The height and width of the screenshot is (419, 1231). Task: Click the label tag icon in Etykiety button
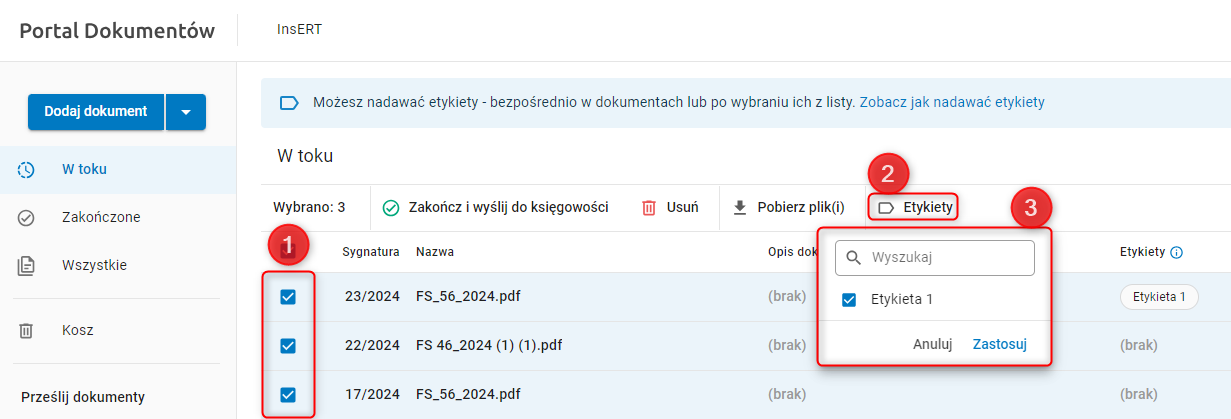pos(885,208)
